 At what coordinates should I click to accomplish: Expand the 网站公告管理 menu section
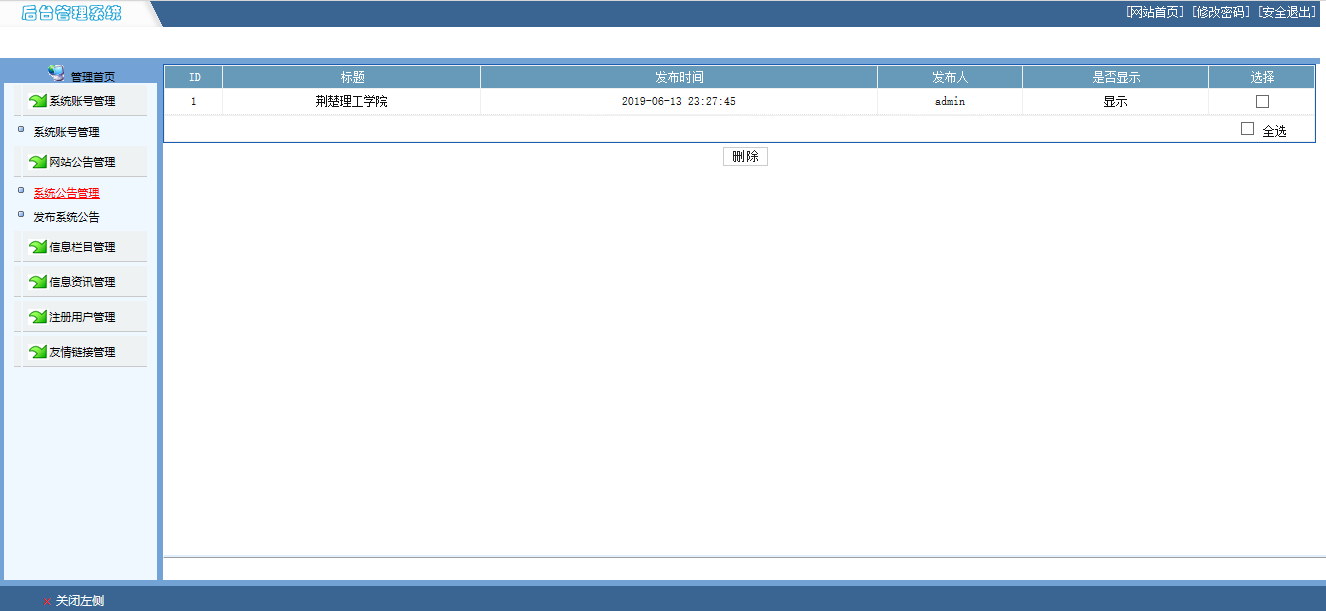click(x=82, y=162)
